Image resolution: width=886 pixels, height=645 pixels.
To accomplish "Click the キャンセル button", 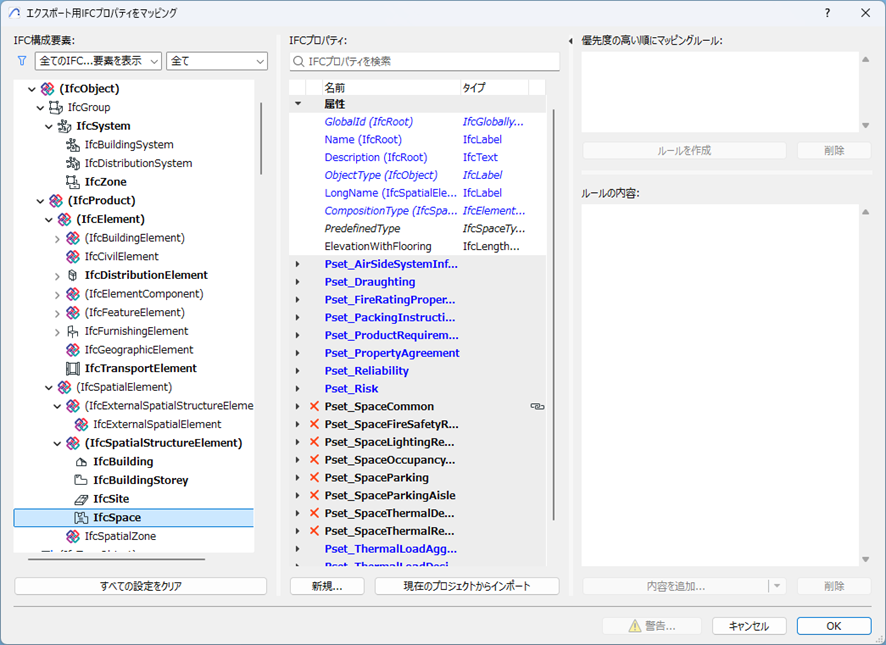I will point(749,626).
